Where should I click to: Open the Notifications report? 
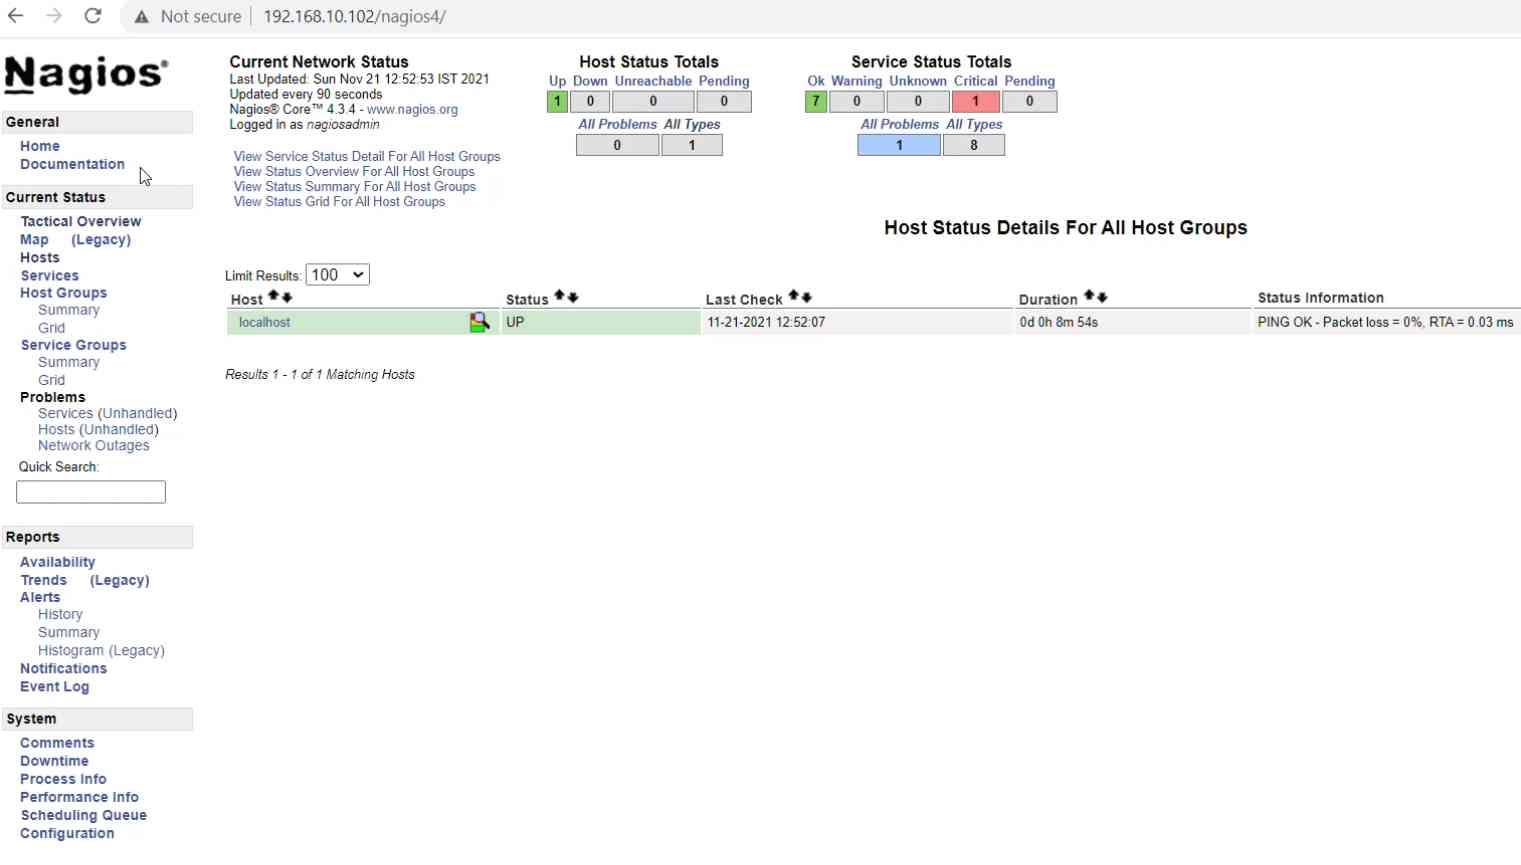(63, 668)
